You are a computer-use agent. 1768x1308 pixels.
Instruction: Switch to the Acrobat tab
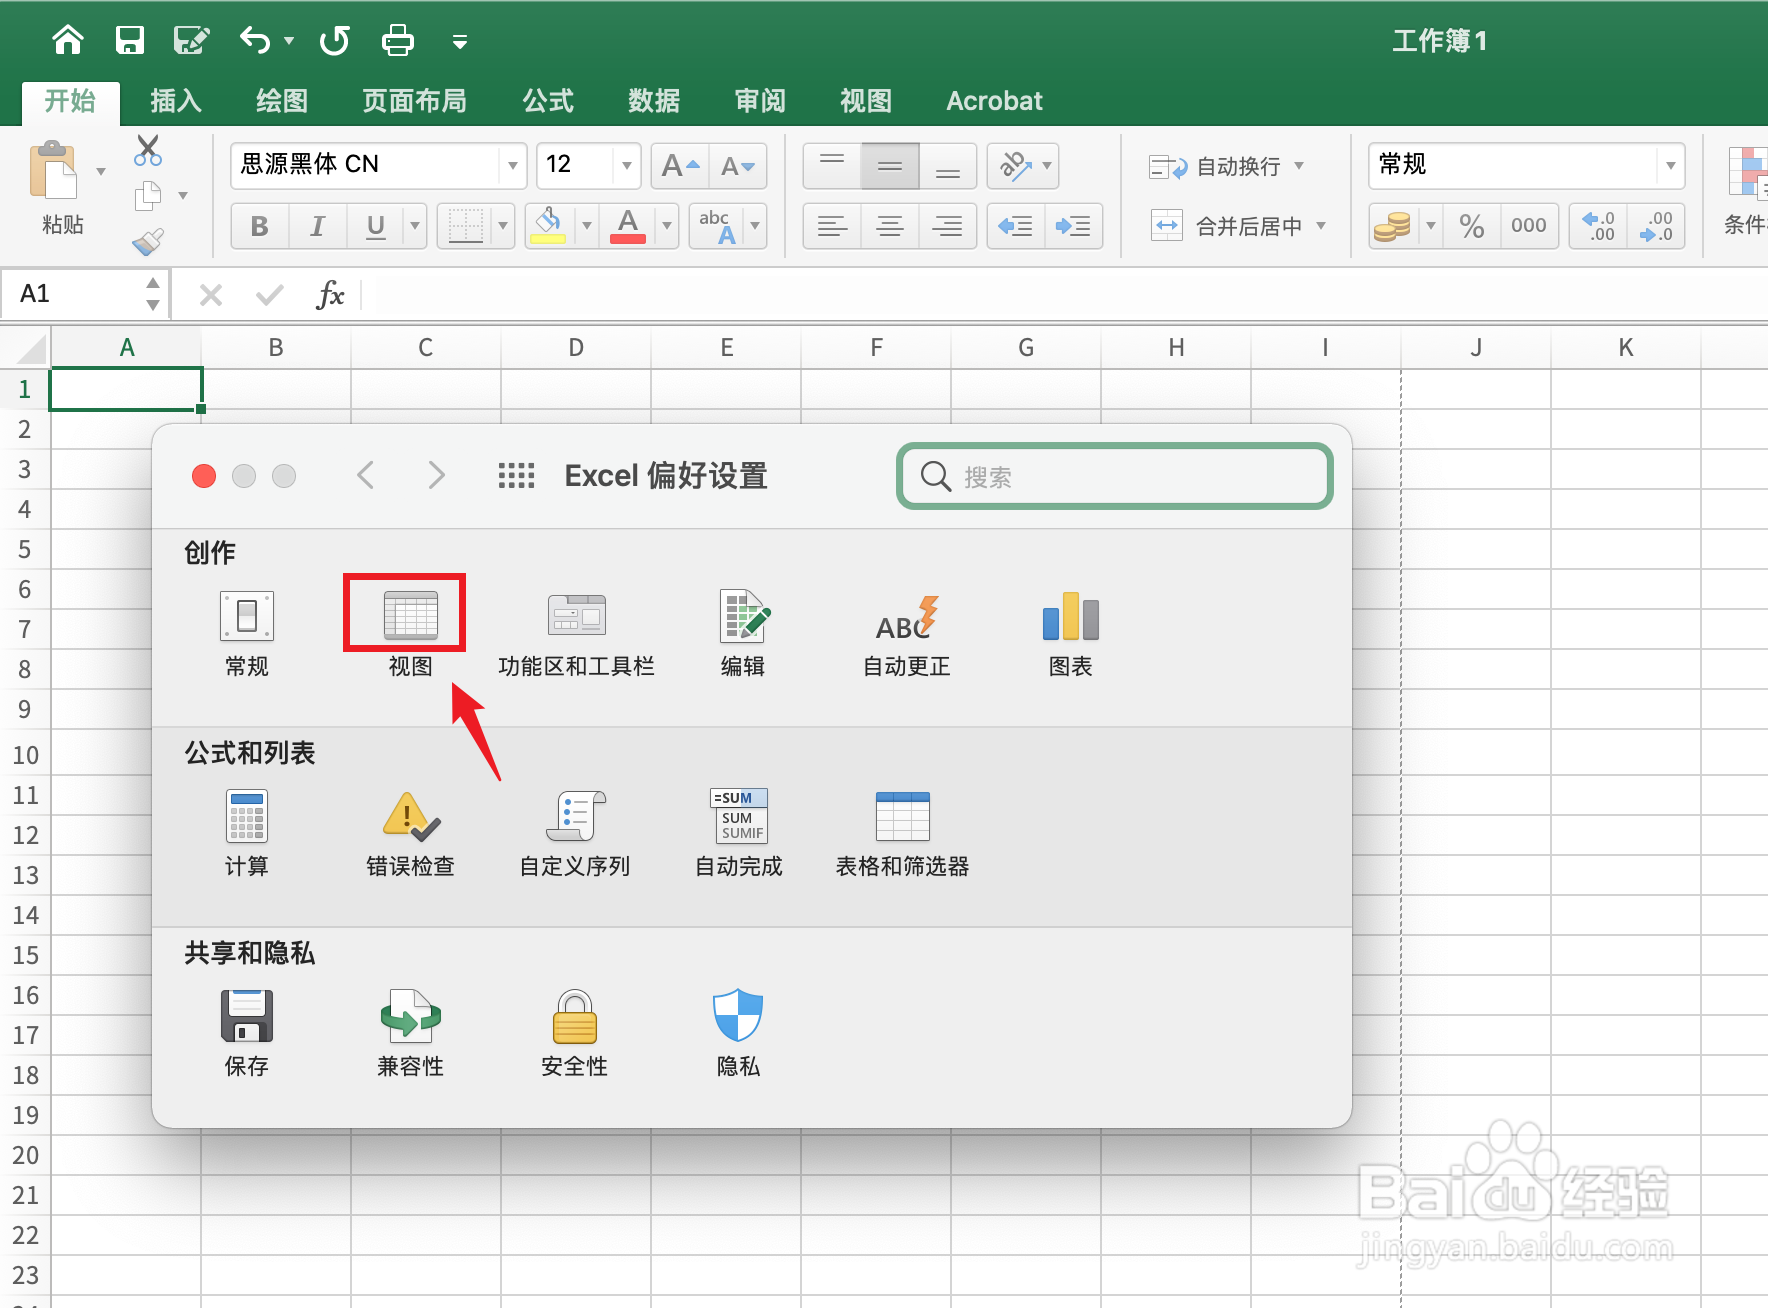pos(994,101)
